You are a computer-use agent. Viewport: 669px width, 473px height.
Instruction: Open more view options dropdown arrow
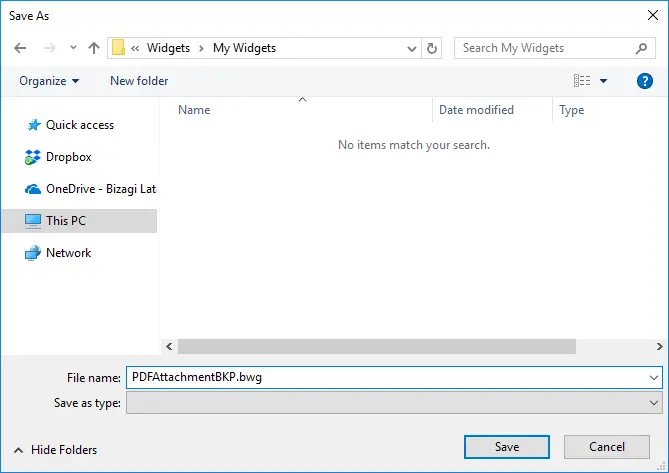tap(603, 81)
